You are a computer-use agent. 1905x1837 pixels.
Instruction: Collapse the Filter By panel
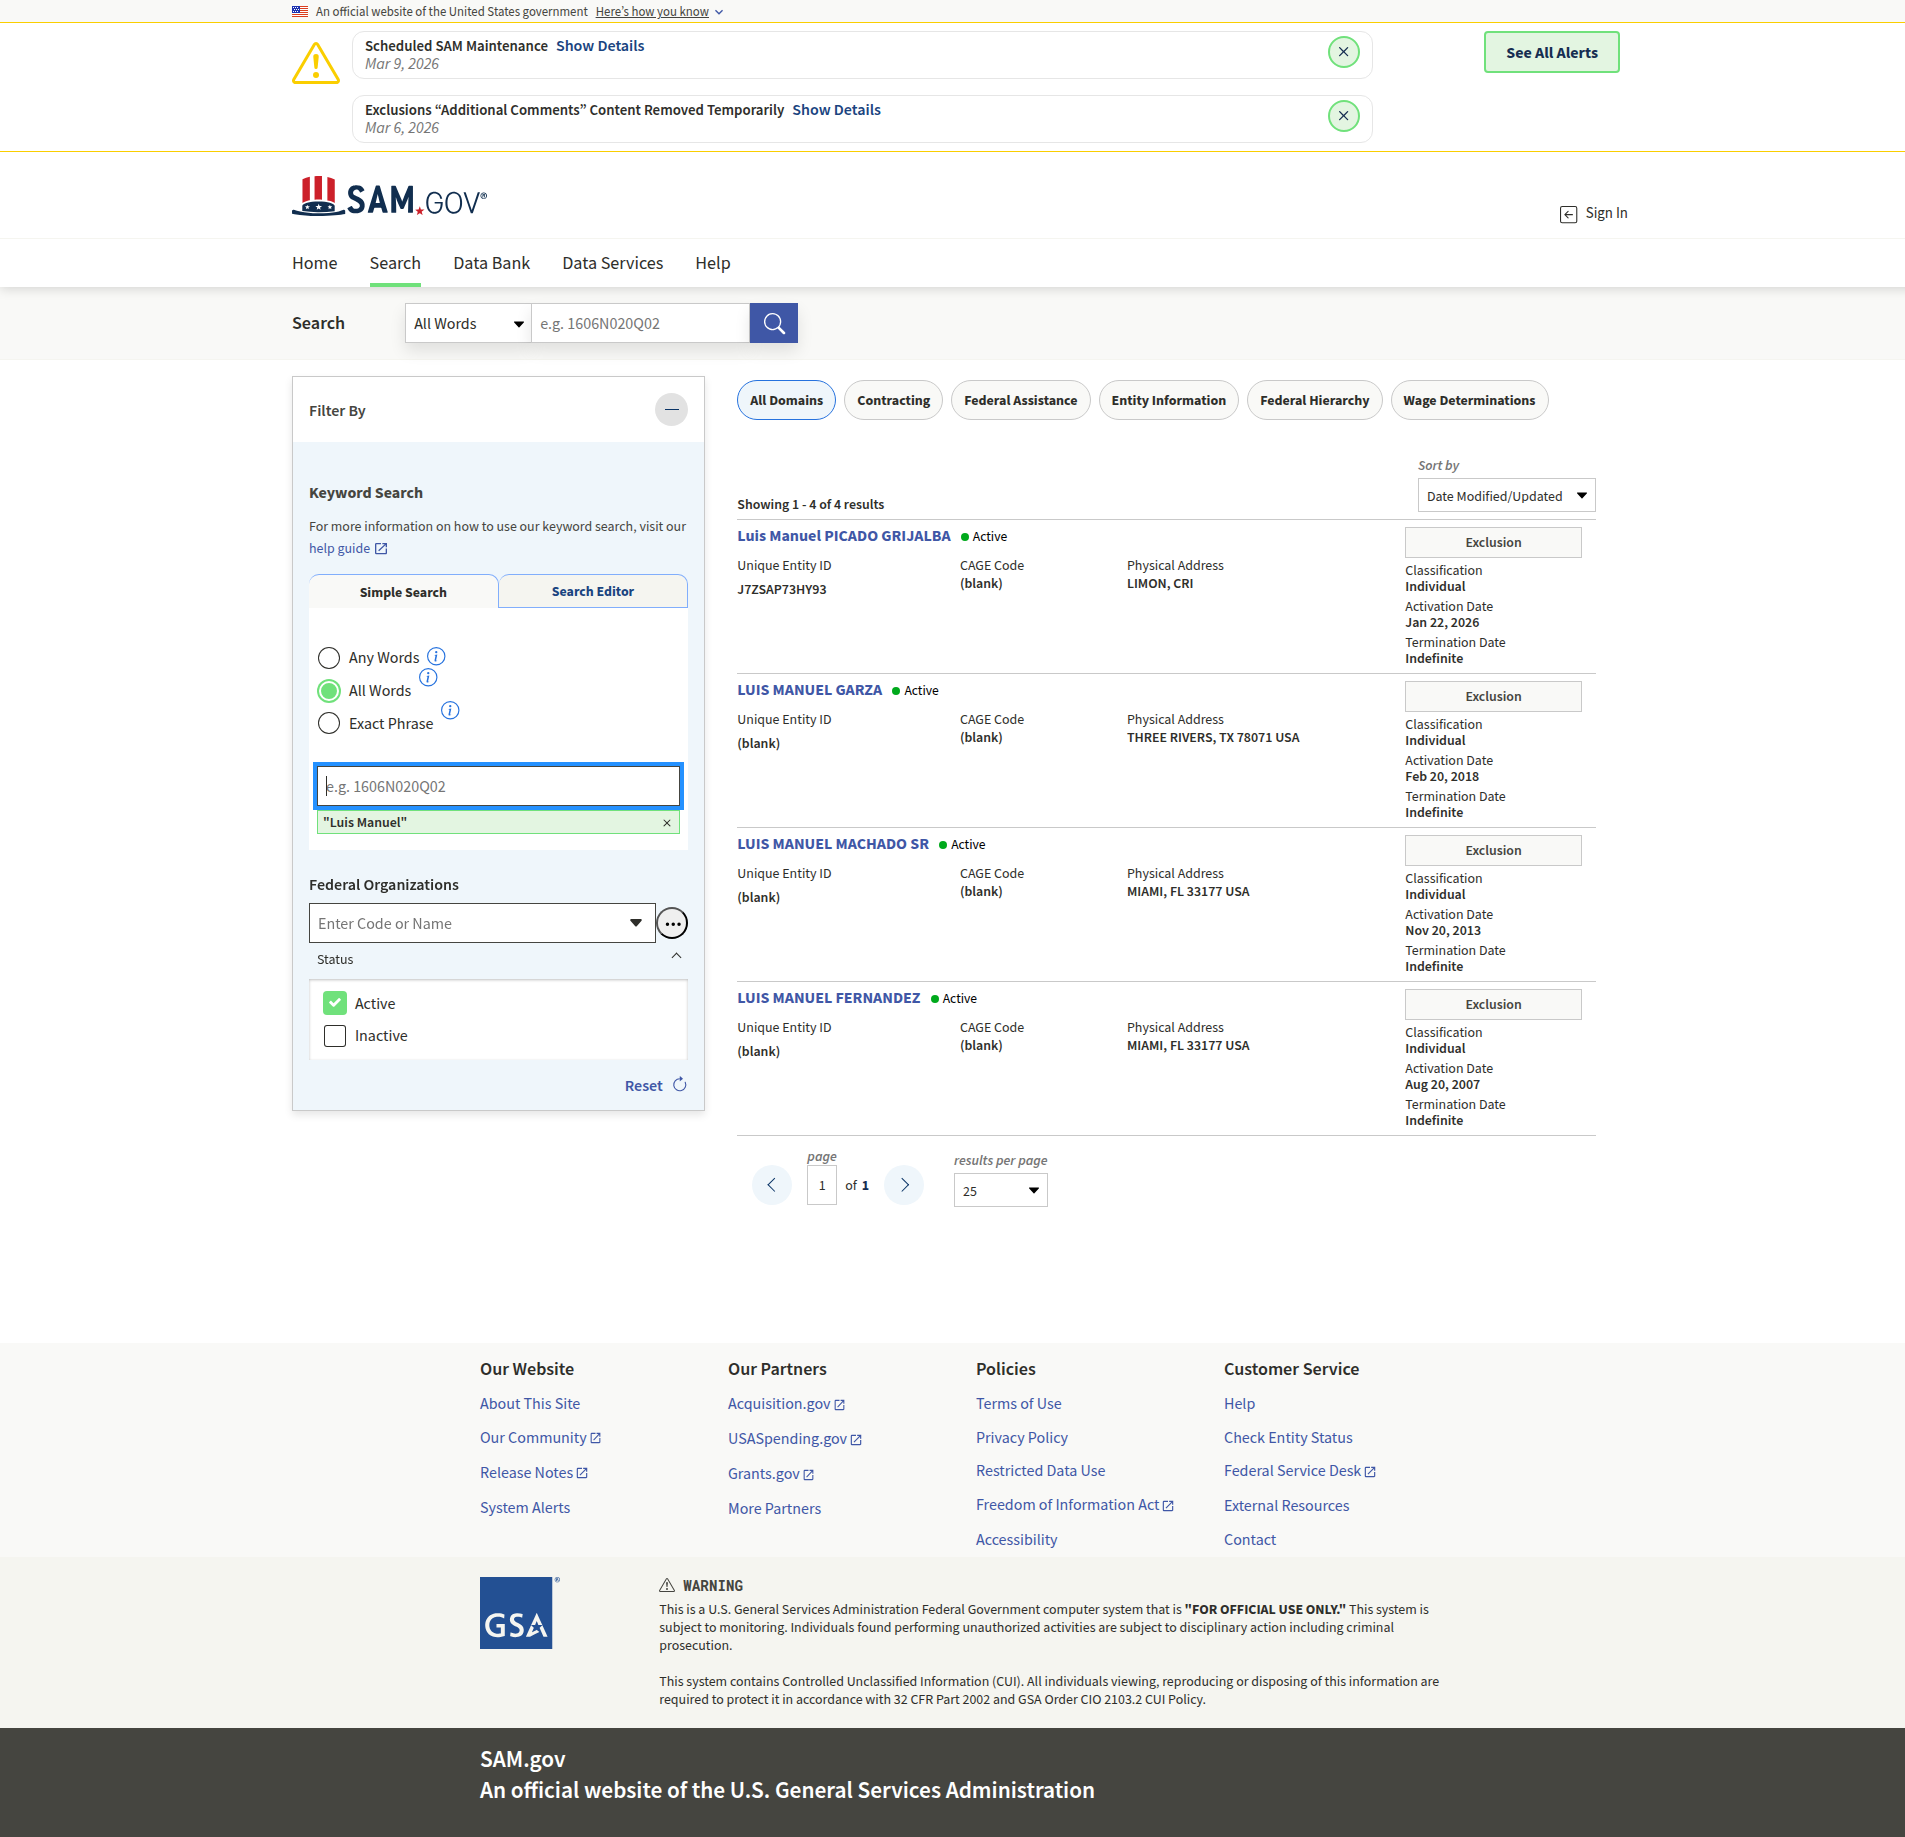671,410
